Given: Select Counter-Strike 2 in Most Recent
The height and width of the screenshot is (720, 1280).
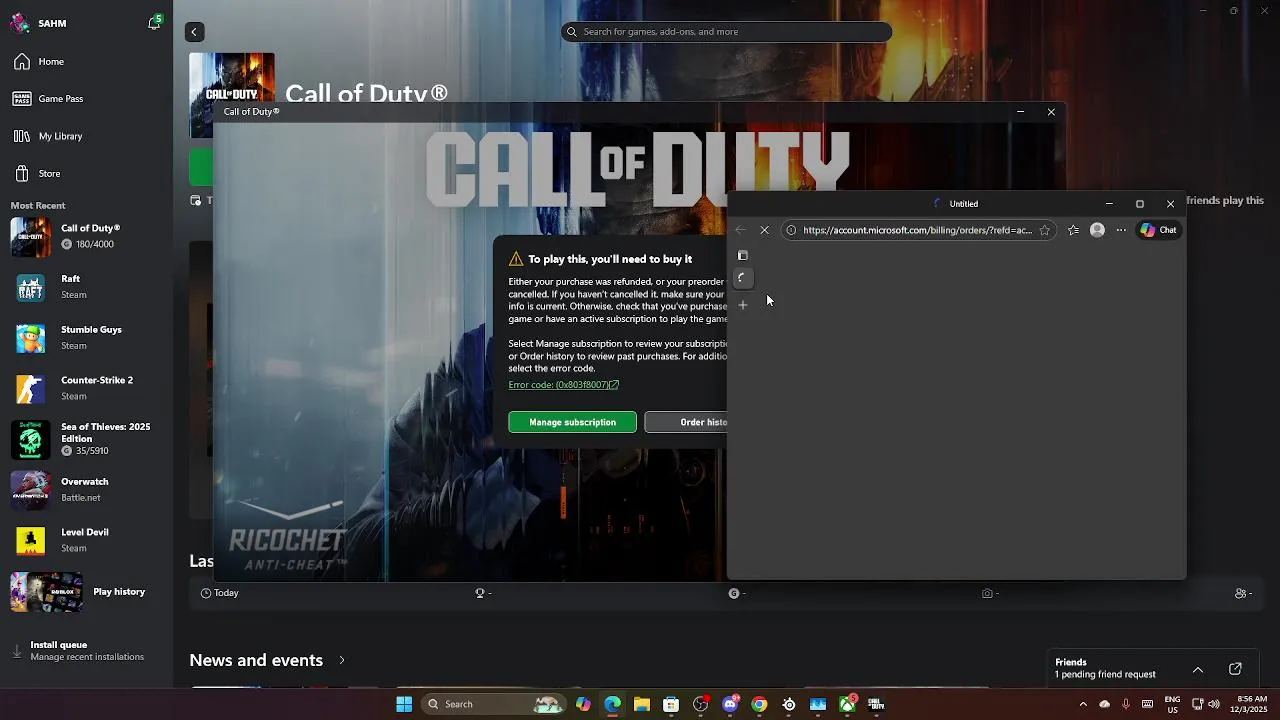Looking at the screenshot, I should click(87, 388).
